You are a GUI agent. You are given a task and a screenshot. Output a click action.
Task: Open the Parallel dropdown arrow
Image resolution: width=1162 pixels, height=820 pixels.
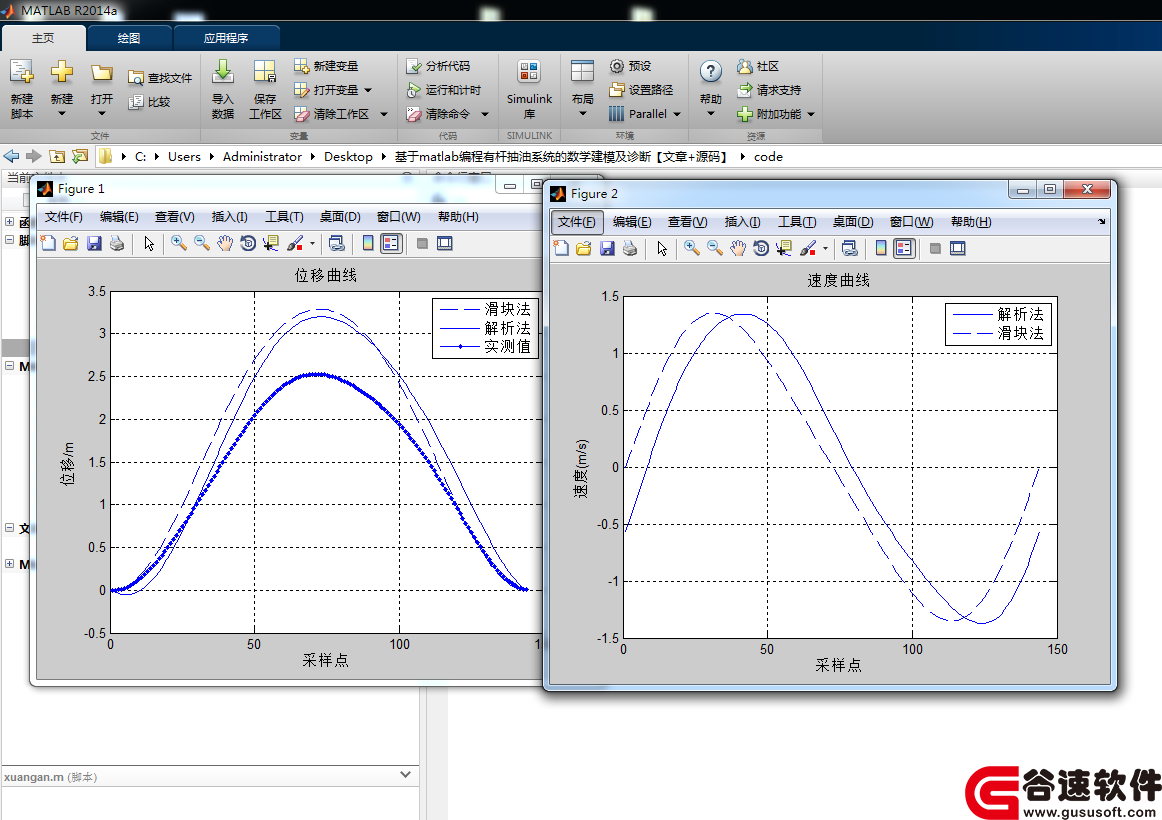(x=677, y=114)
